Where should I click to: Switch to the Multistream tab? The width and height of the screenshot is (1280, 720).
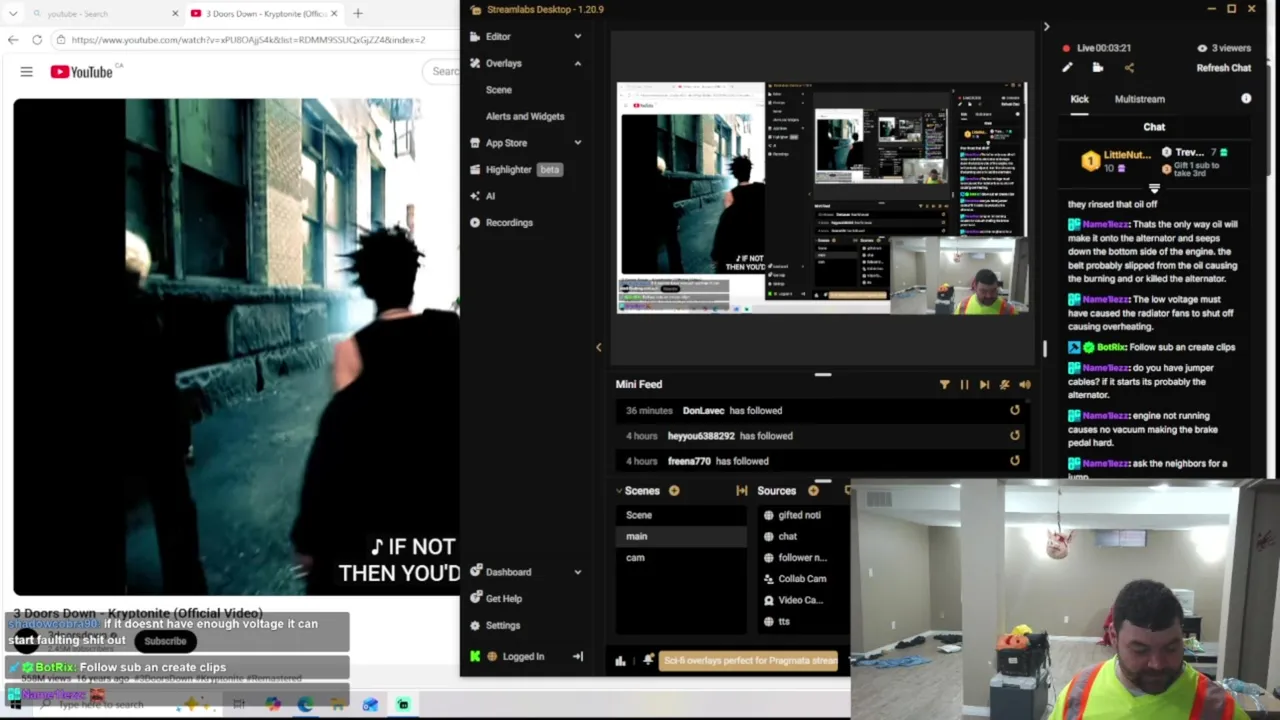pyautogui.click(x=1139, y=99)
